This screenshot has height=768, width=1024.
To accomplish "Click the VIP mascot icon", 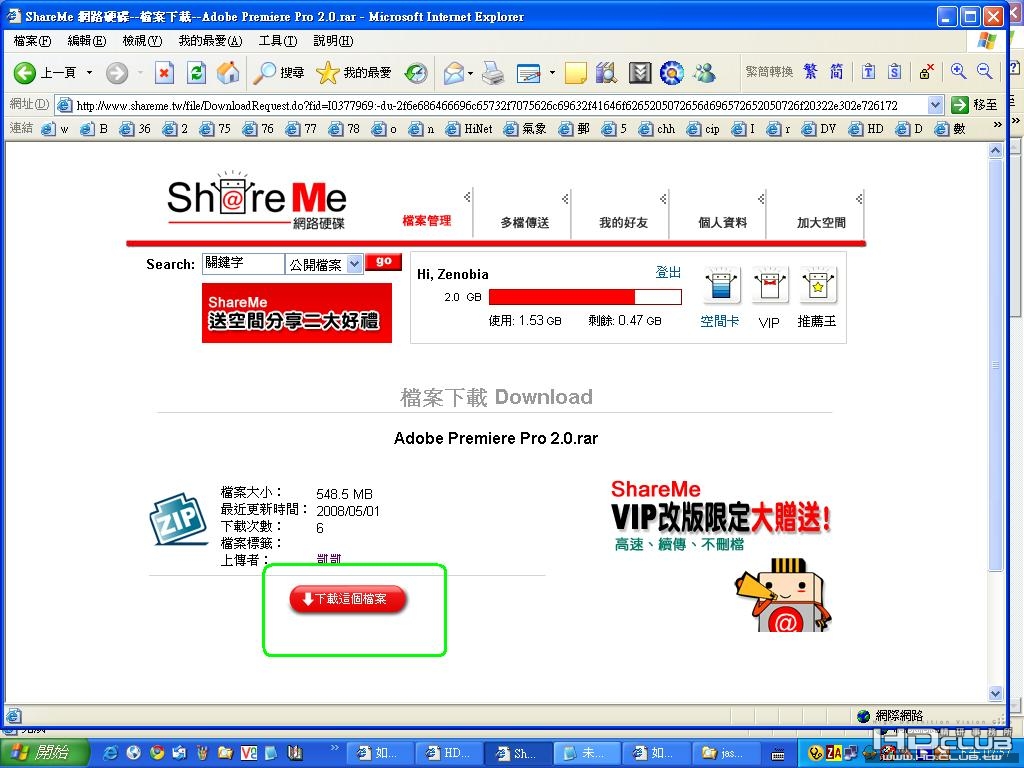I will coord(770,285).
